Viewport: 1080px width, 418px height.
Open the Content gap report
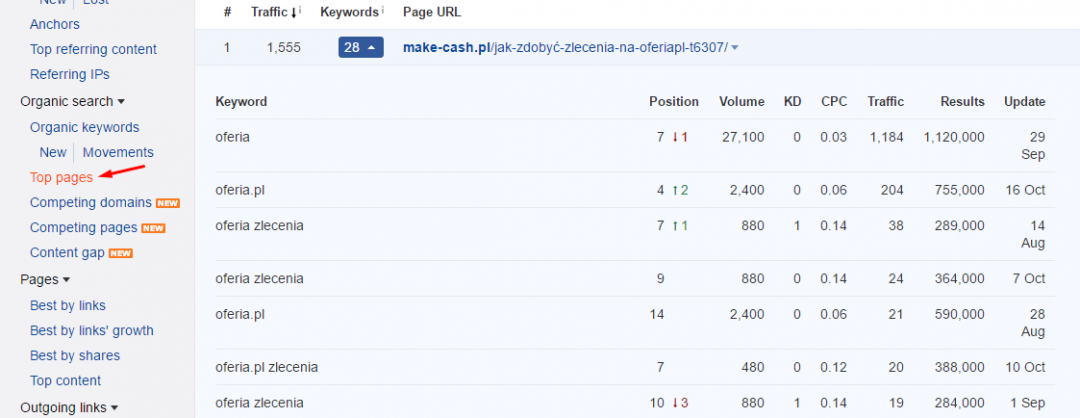pyautogui.click(x=67, y=253)
